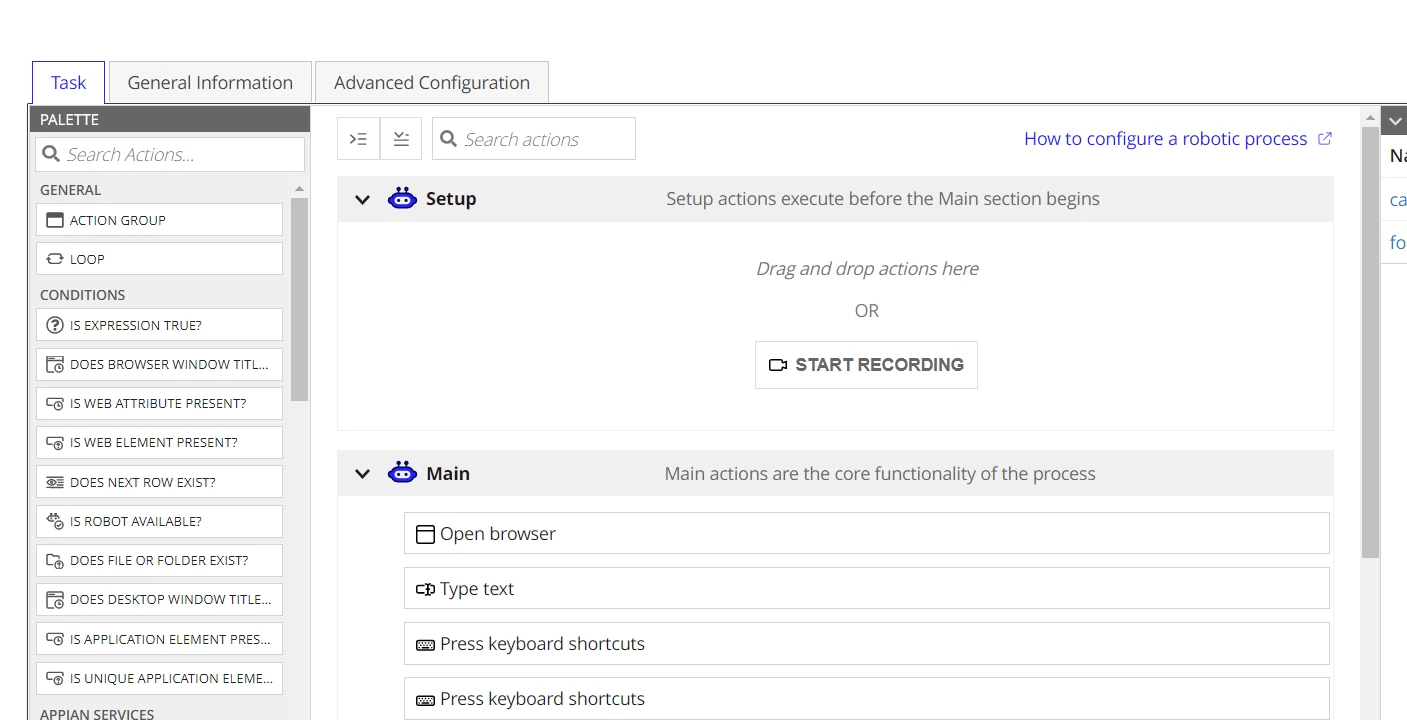
Task: Click the Search actions input field
Action: pyautogui.click(x=534, y=139)
